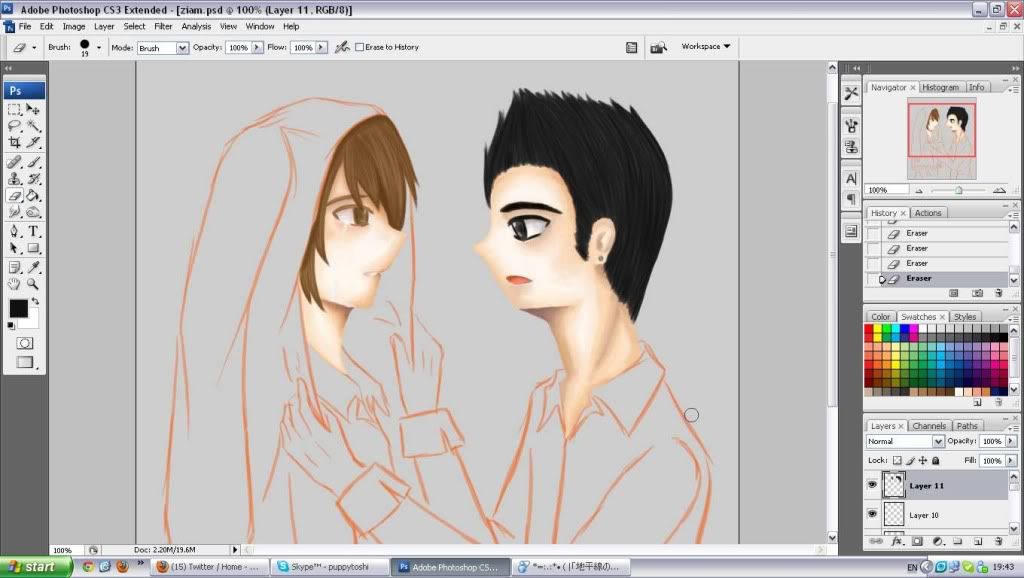Select the Lasso tool

[14, 125]
